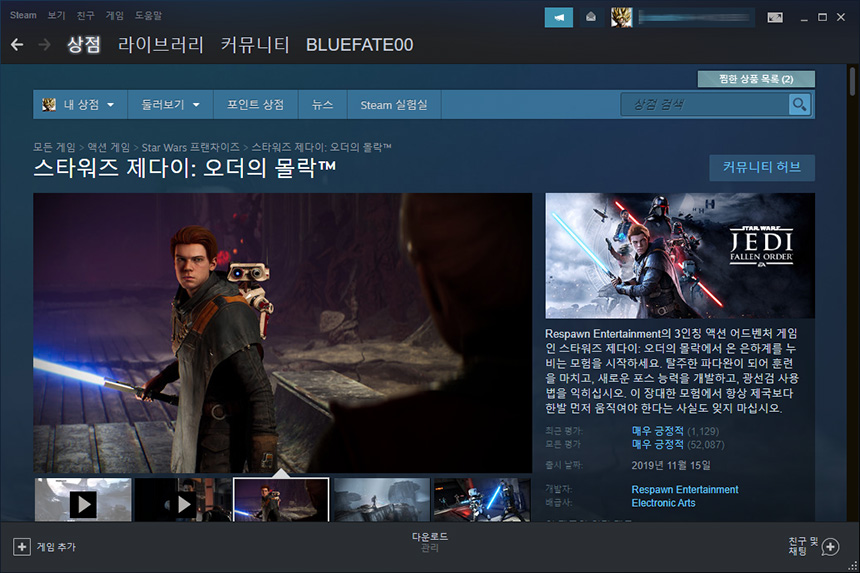Viewport: 860px width, 573px height.
Task: Click the game title breadcrumb link
Action: 321,147
